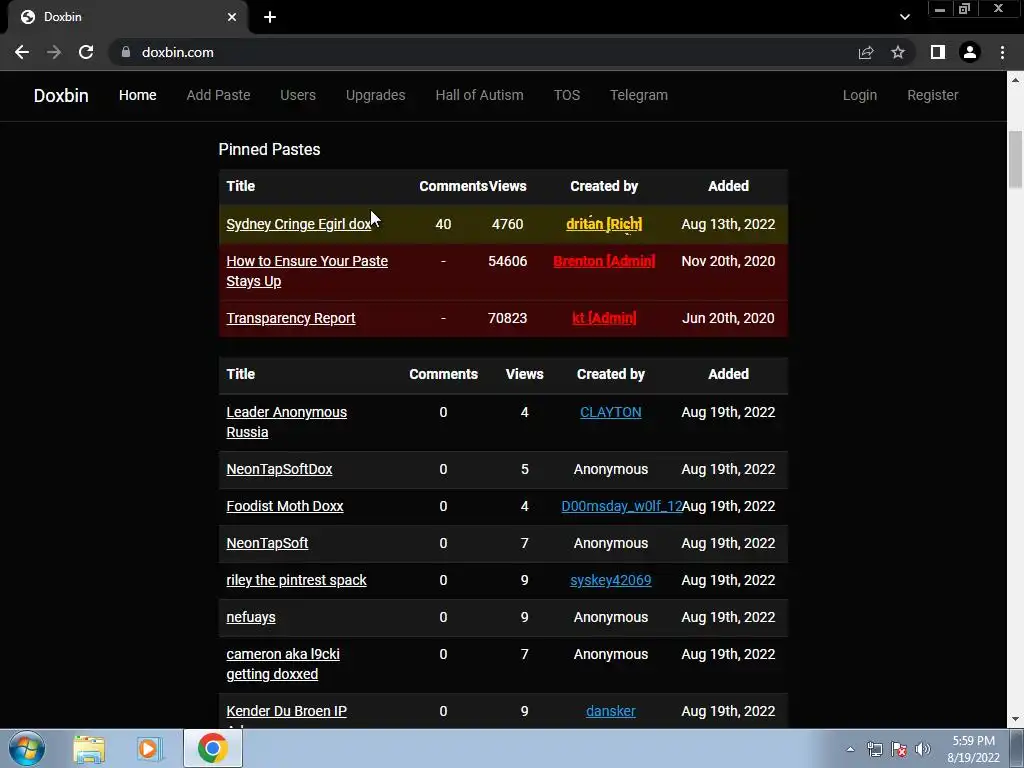Open the TOS nav item

(x=567, y=95)
